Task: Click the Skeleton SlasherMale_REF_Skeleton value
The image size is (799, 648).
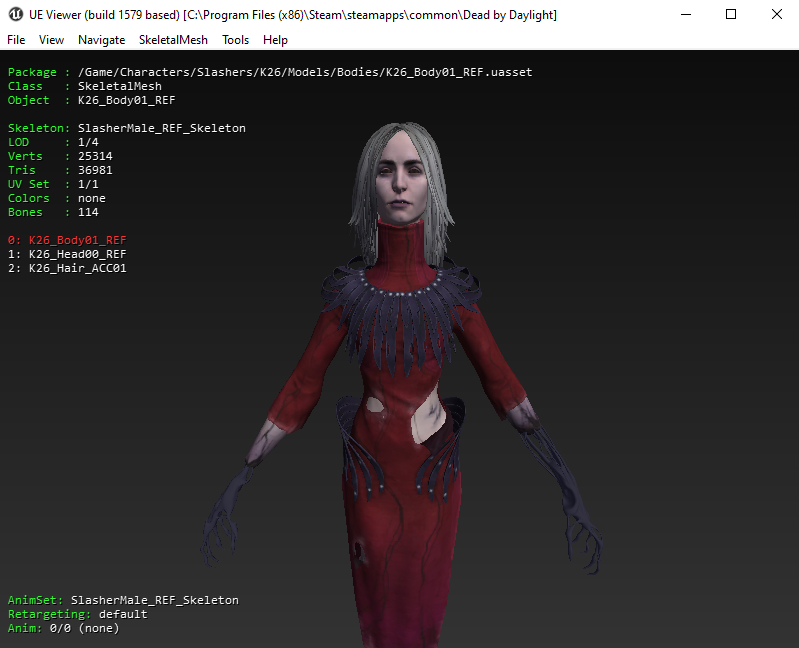Action: click(162, 128)
